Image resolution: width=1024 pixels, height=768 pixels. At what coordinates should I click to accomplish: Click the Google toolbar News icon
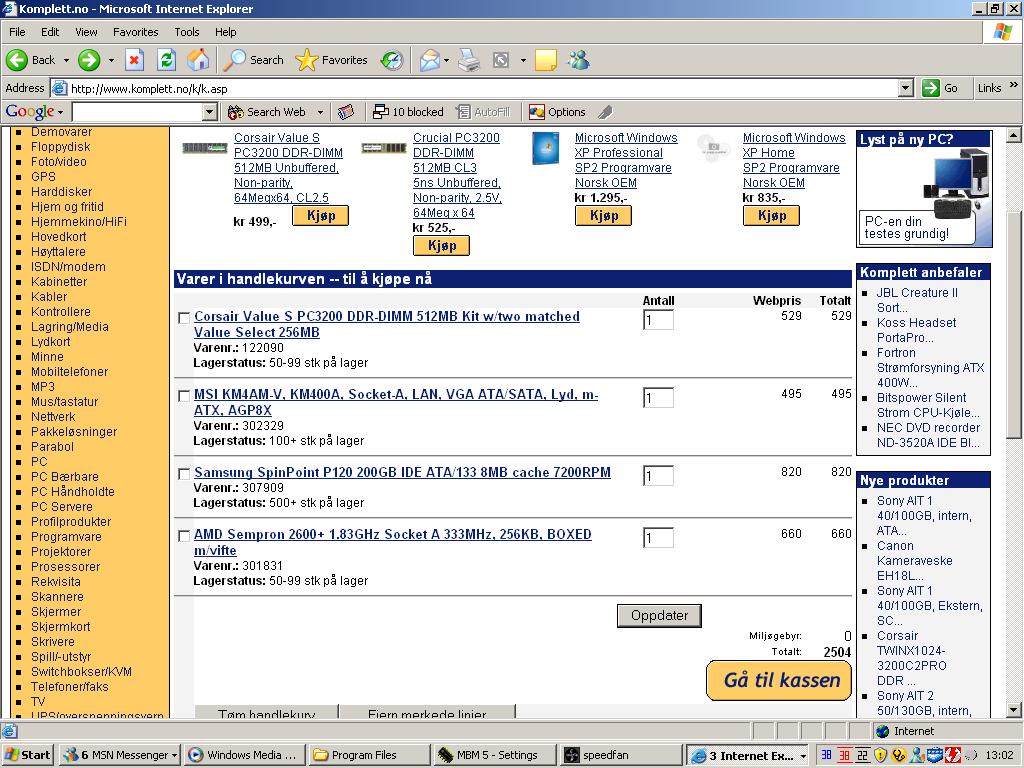click(x=345, y=112)
